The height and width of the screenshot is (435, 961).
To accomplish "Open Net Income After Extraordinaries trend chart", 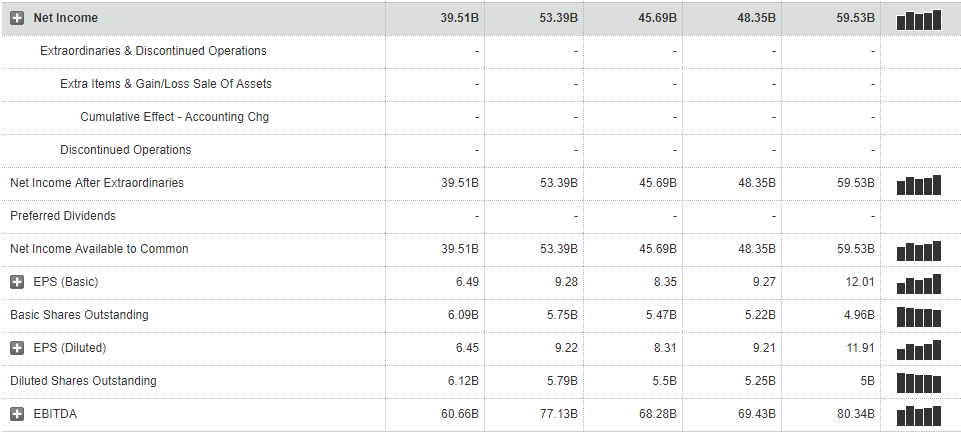I will point(919,184).
